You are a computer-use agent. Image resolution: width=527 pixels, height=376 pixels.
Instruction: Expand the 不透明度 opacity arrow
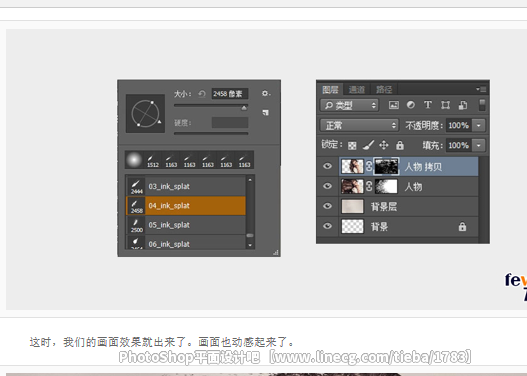[479, 125]
